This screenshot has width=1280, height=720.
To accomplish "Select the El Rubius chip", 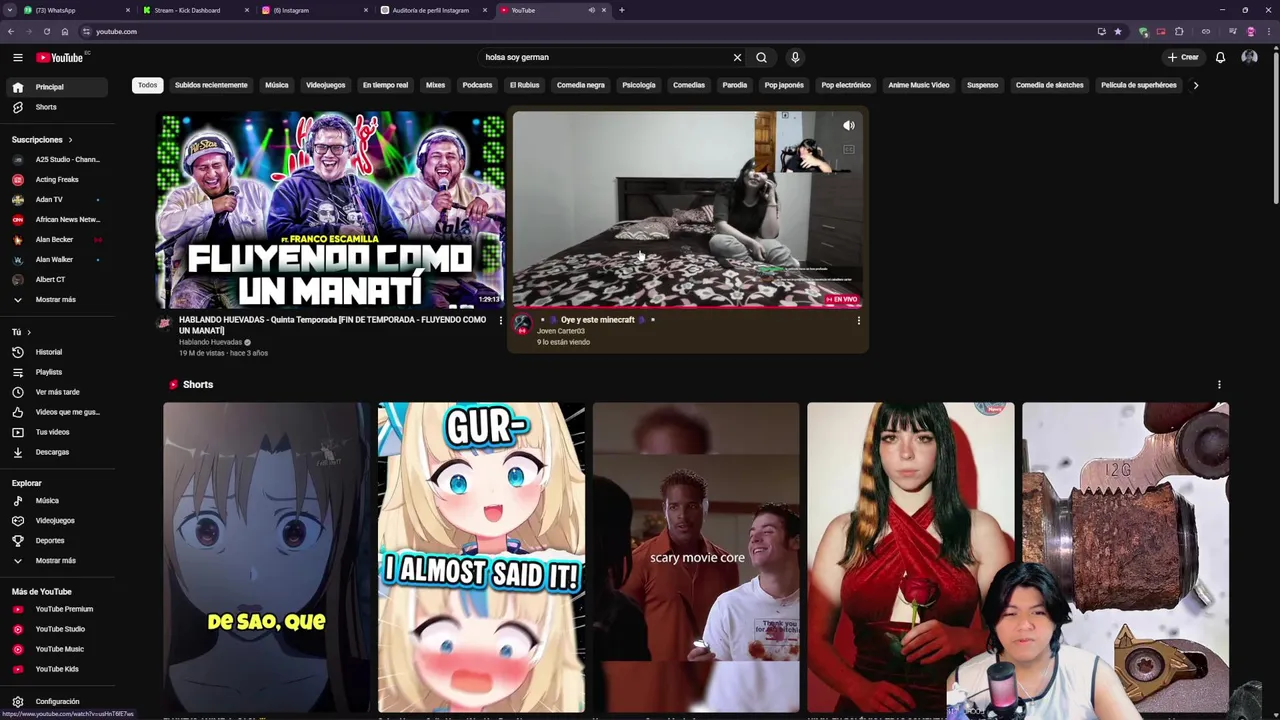I will [x=525, y=85].
